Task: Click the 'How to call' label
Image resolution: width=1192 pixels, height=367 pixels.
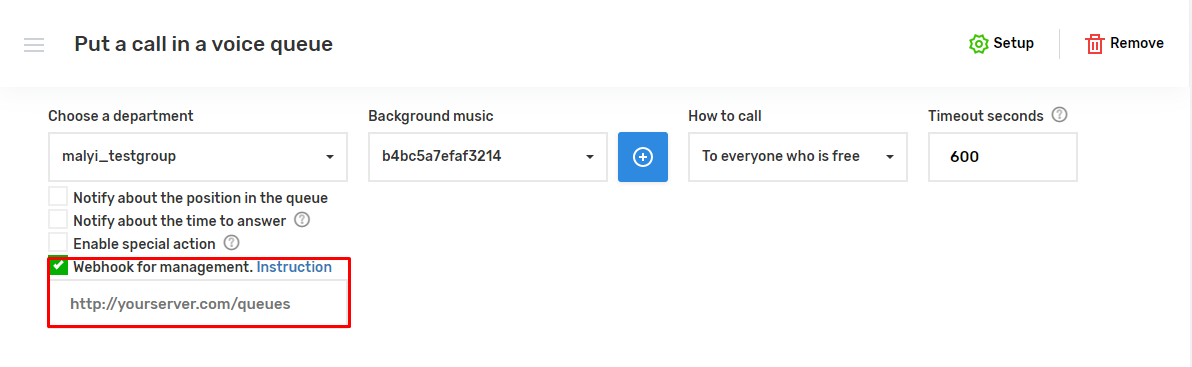Action: pos(725,116)
